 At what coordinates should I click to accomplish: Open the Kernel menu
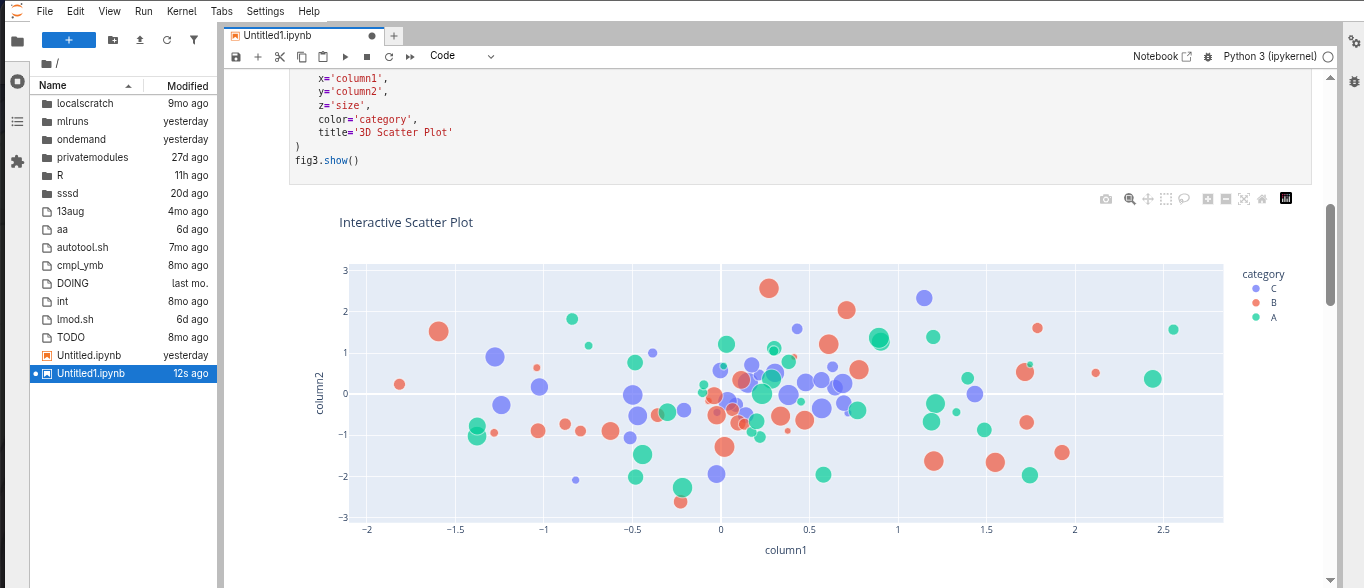(181, 11)
